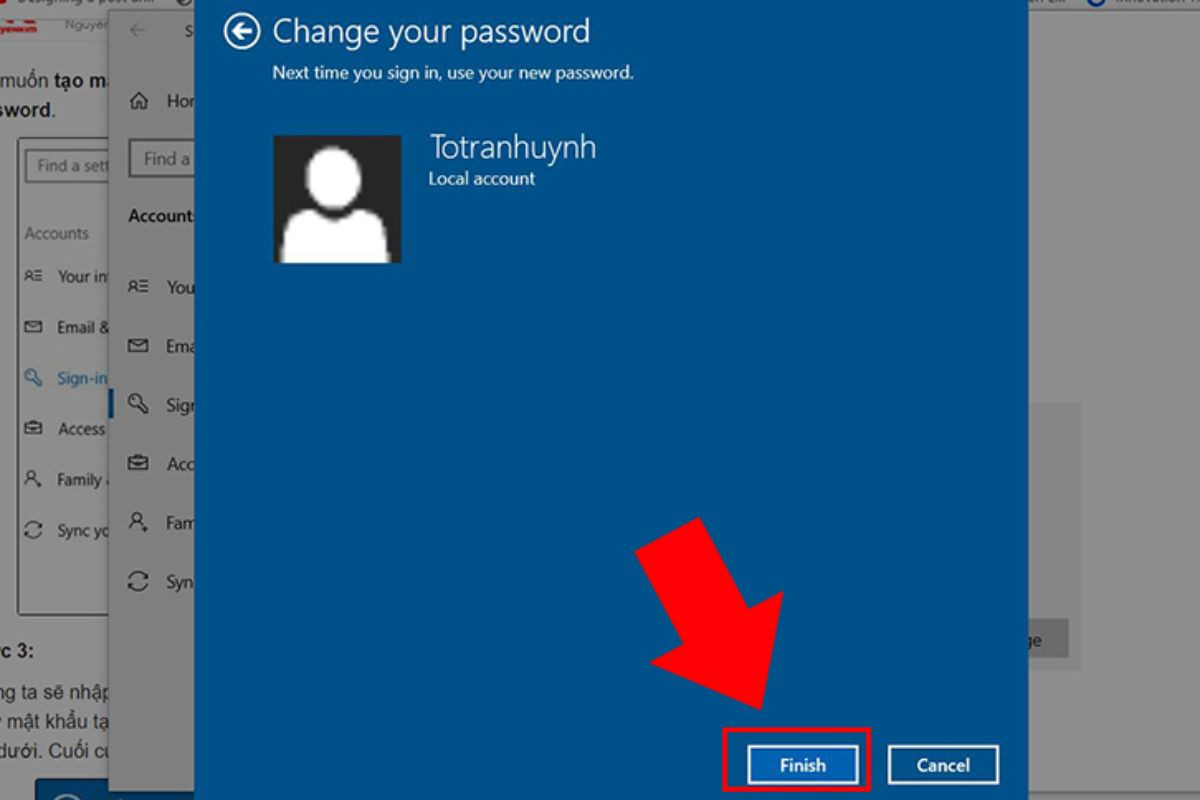Click the Cancel button
1200x800 pixels.
tap(943, 765)
